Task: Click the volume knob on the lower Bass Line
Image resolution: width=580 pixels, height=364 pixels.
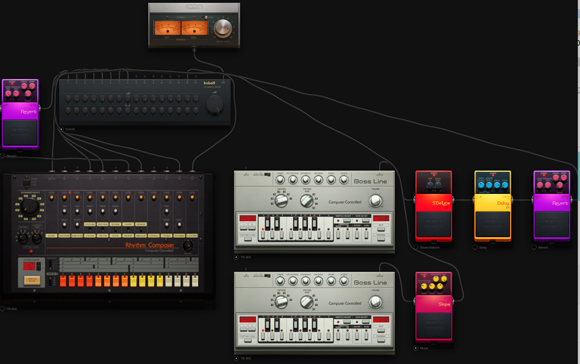Action: tap(375, 302)
